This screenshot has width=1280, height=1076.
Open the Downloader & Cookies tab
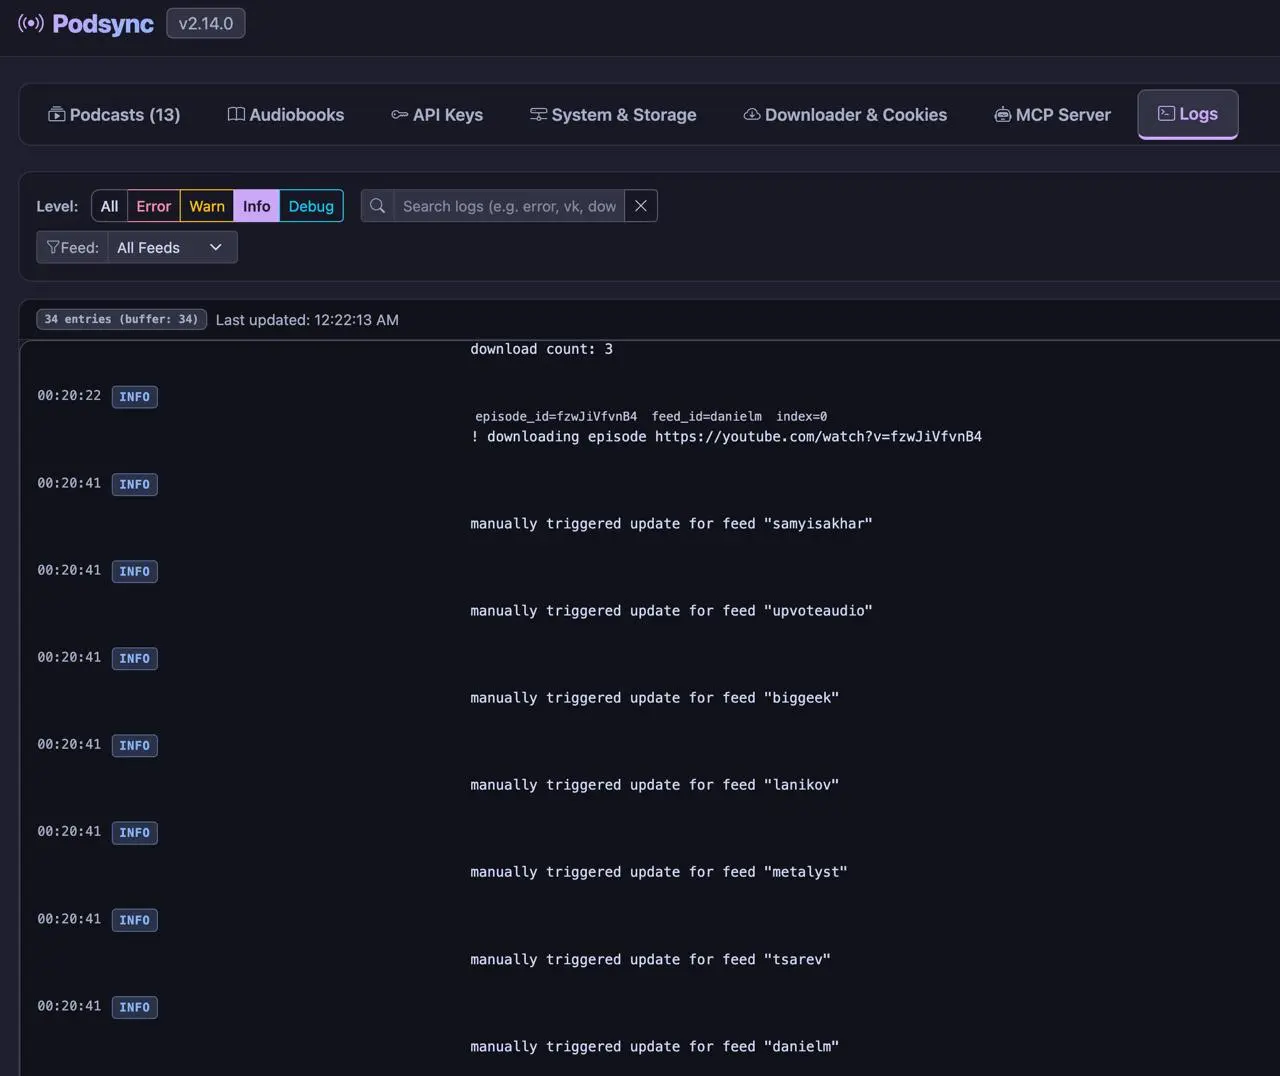click(x=845, y=115)
